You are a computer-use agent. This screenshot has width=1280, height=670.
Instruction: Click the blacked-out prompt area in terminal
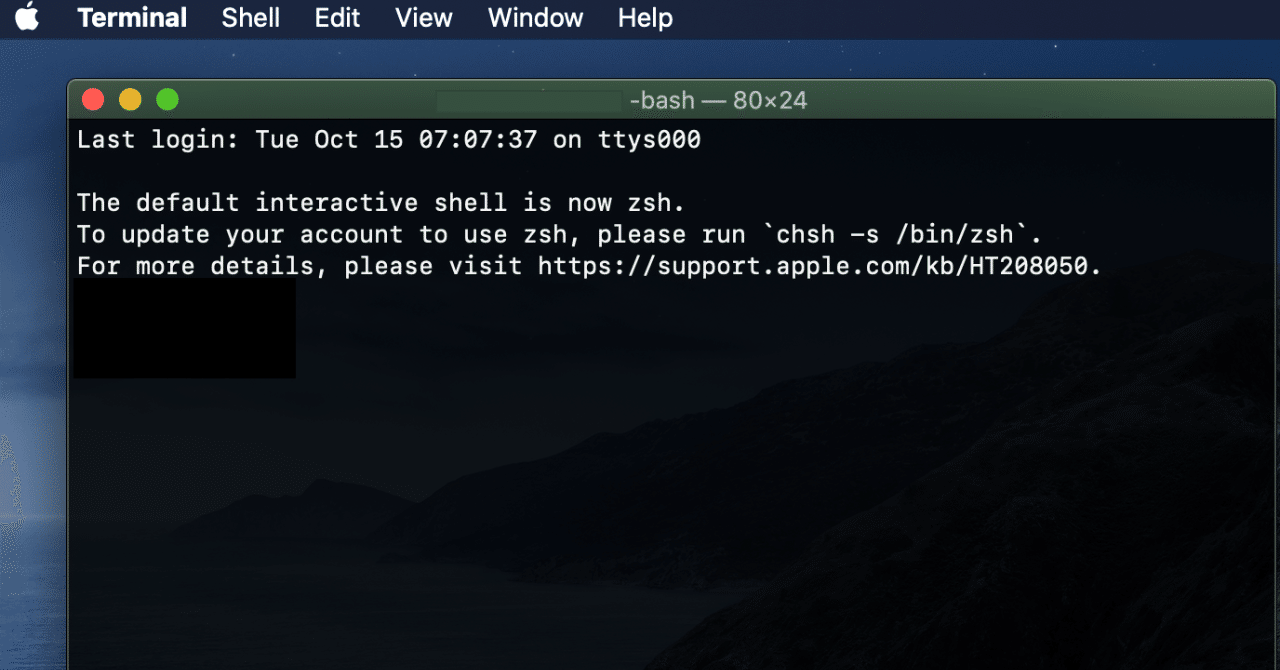tap(184, 328)
